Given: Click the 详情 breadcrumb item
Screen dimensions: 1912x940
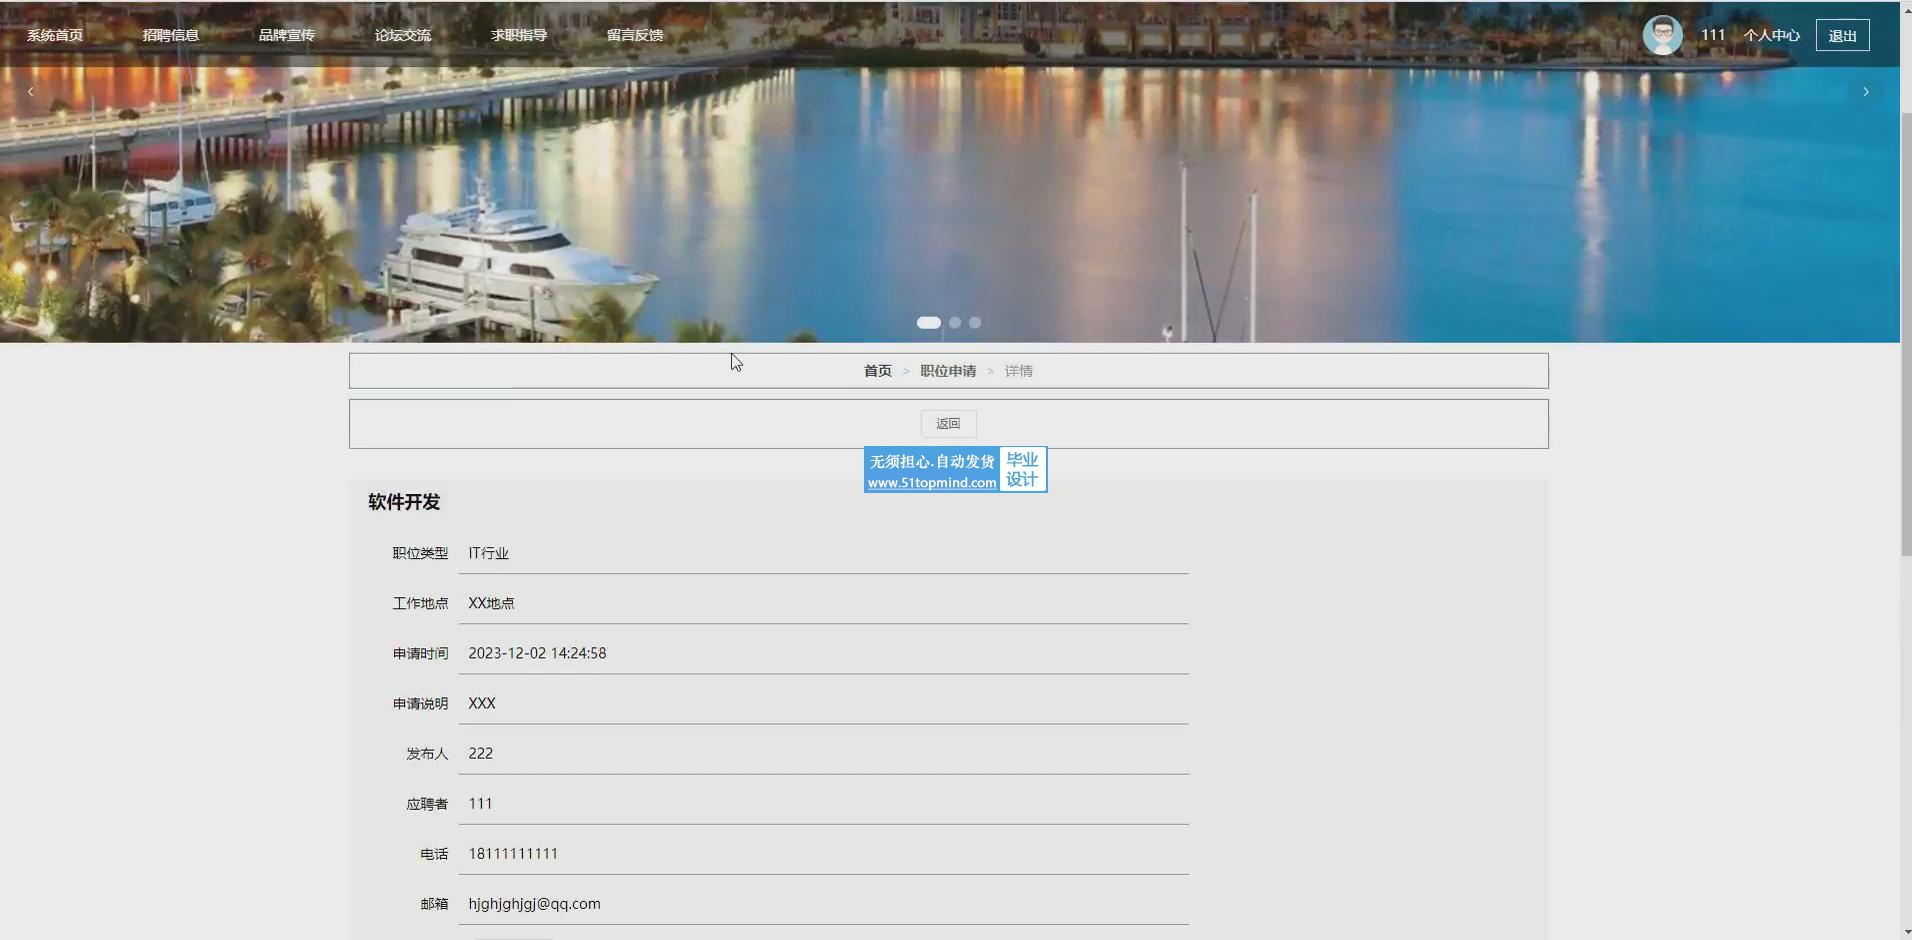Looking at the screenshot, I should pos(1019,371).
